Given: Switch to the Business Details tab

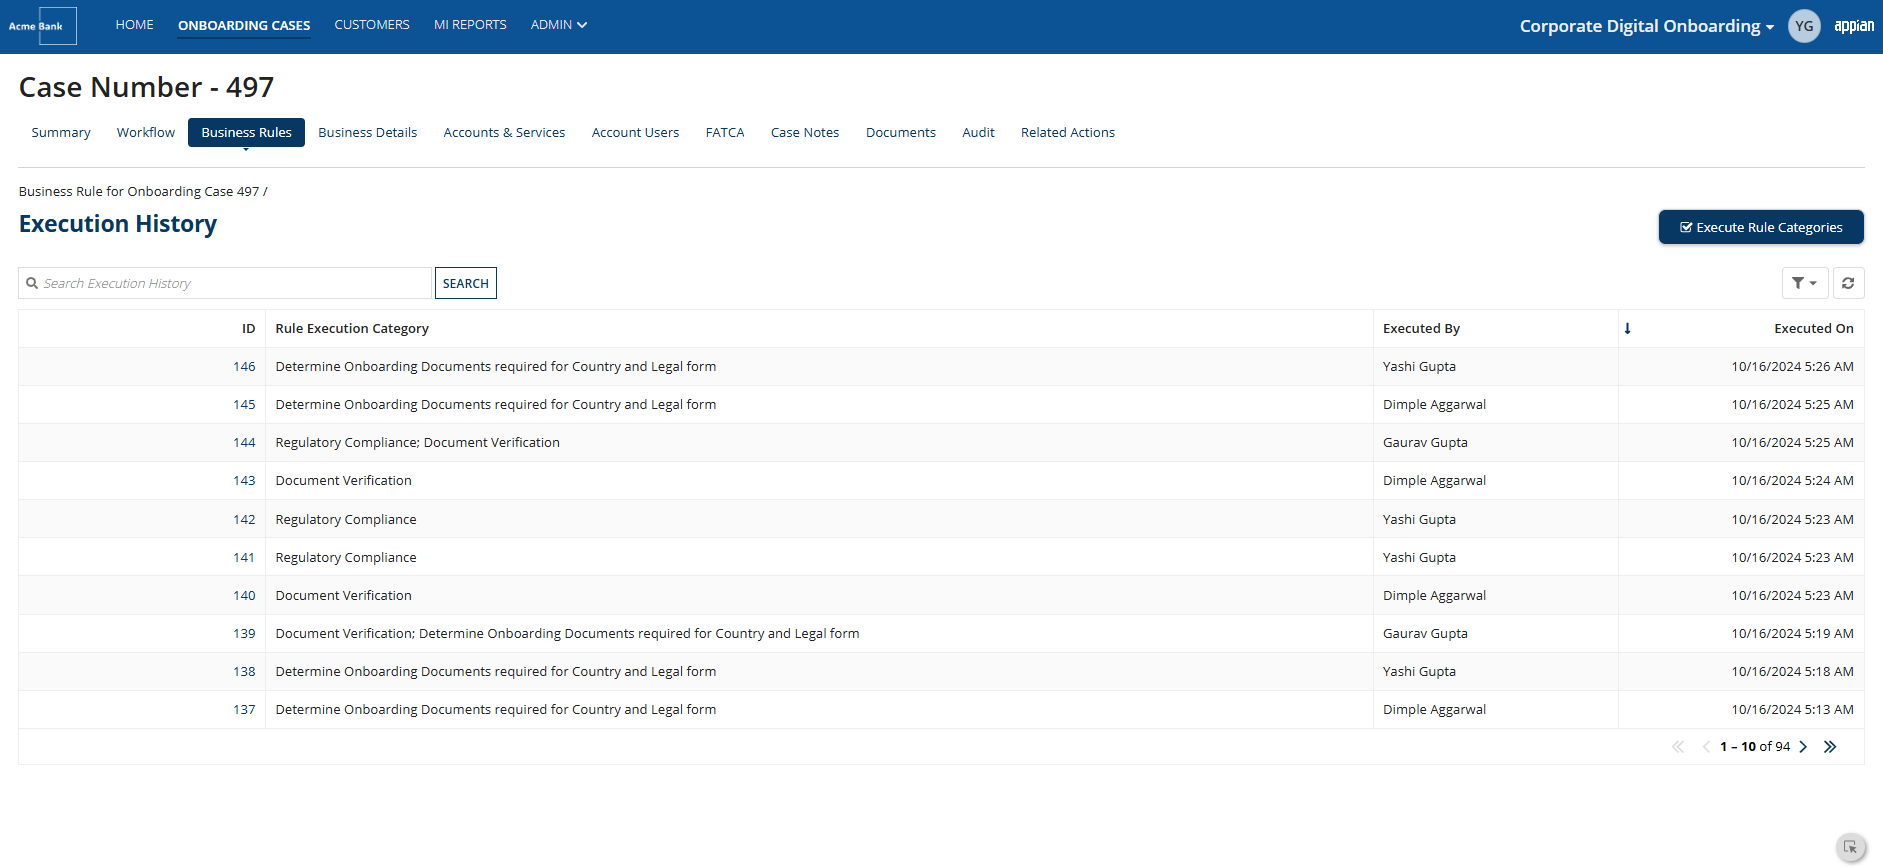Looking at the screenshot, I should click(368, 132).
